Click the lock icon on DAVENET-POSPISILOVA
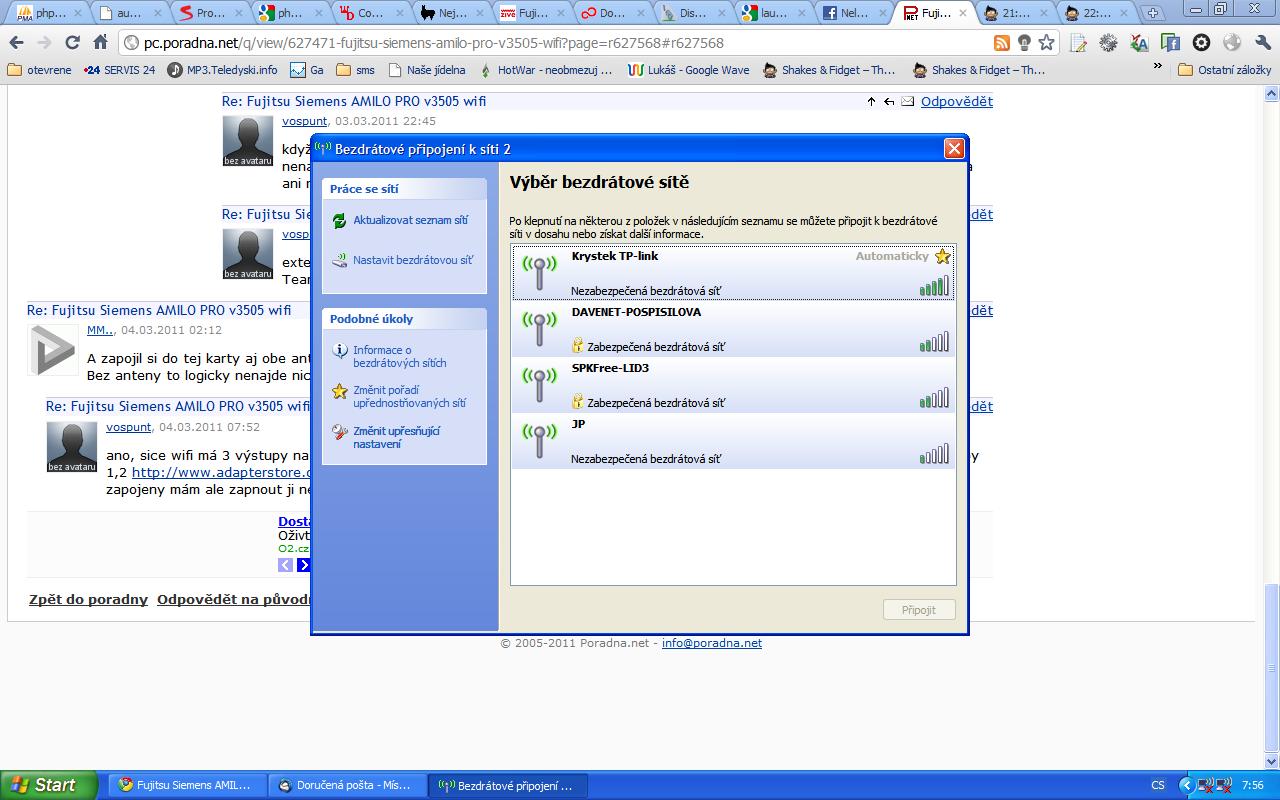 pyautogui.click(x=577, y=346)
